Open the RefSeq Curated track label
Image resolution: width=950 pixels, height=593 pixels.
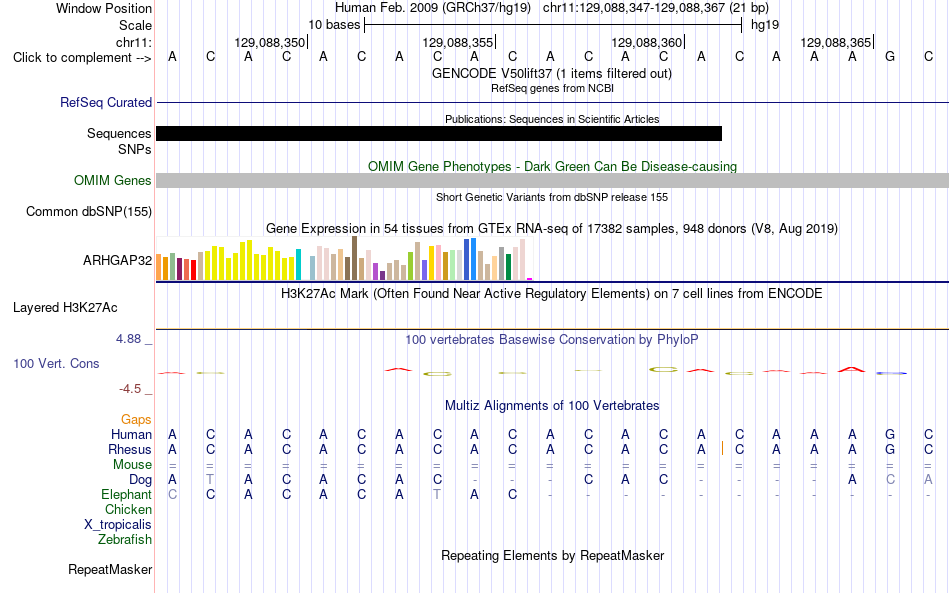[x=105, y=102]
